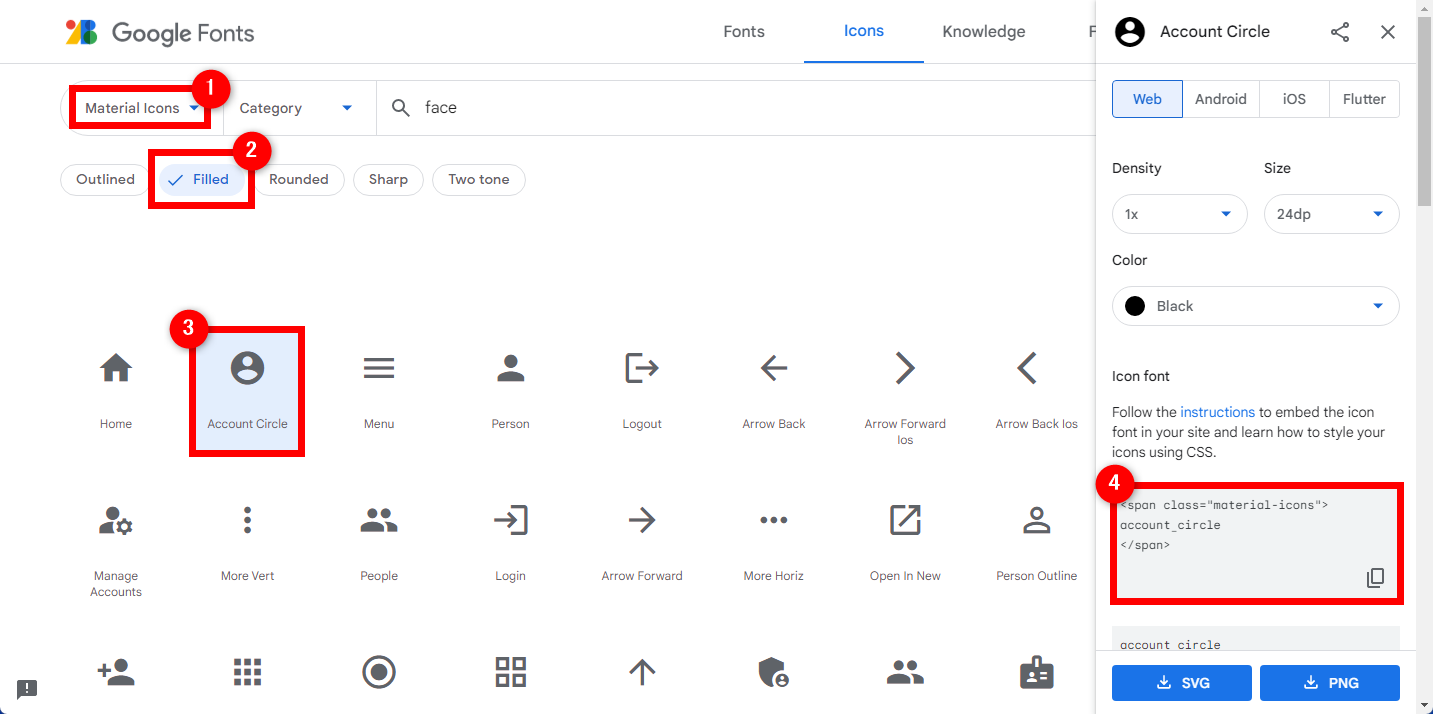Image resolution: width=1433 pixels, height=714 pixels.
Task: Click the Google Fonts logo
Action: pos(160,33)
